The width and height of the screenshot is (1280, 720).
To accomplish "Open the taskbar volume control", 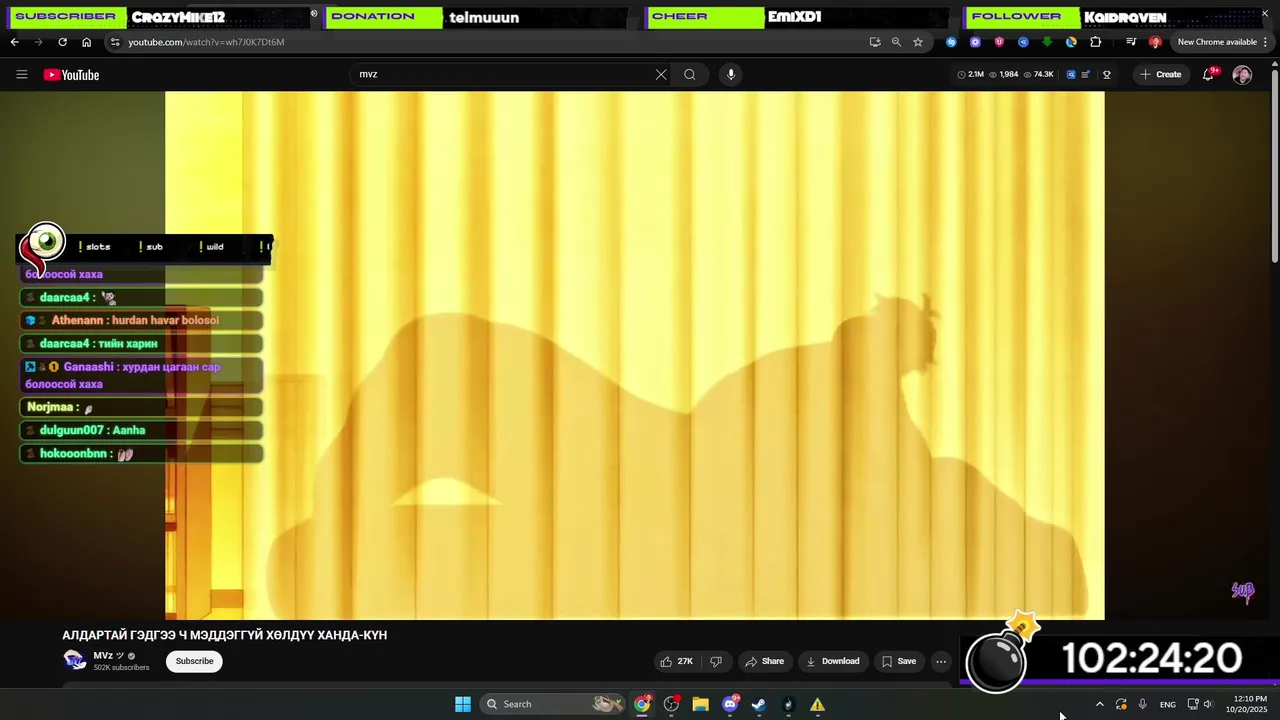I will point(1208,704).
